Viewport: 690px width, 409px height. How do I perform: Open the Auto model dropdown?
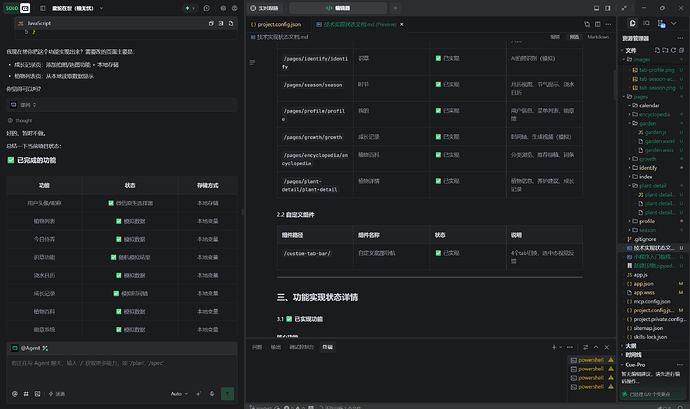click(180, 394)
